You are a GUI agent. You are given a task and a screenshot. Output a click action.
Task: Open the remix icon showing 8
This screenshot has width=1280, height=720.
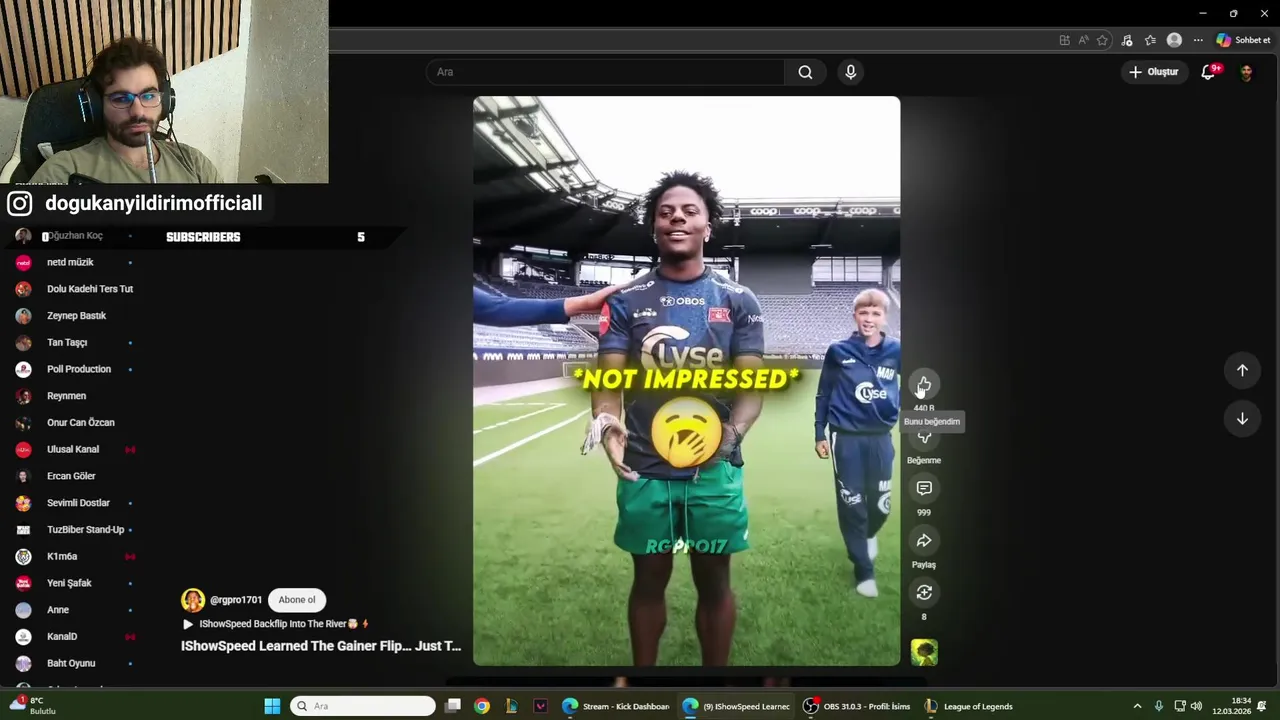coord(924,593)
